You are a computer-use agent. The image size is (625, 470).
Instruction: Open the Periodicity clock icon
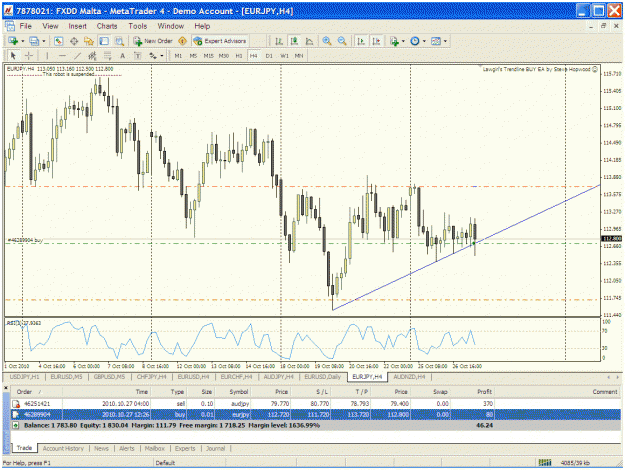415,41
